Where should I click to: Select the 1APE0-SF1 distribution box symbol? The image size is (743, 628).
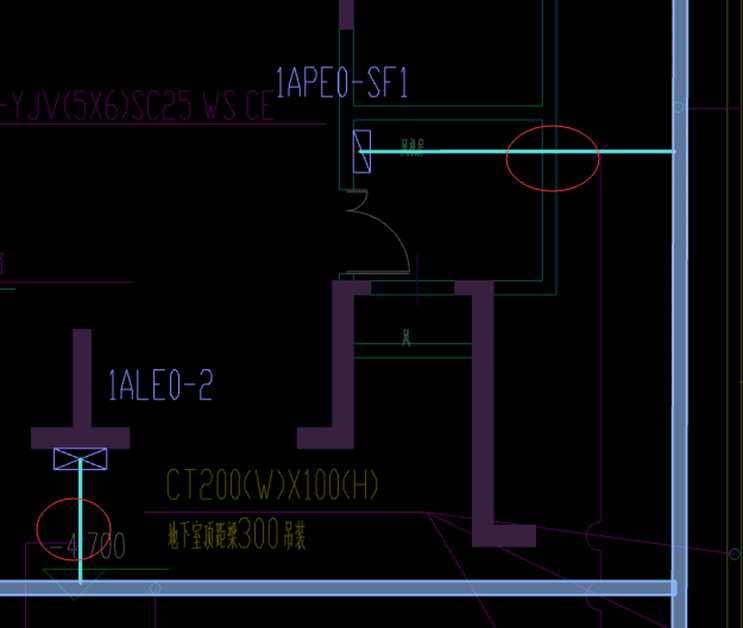coord(361,151)
